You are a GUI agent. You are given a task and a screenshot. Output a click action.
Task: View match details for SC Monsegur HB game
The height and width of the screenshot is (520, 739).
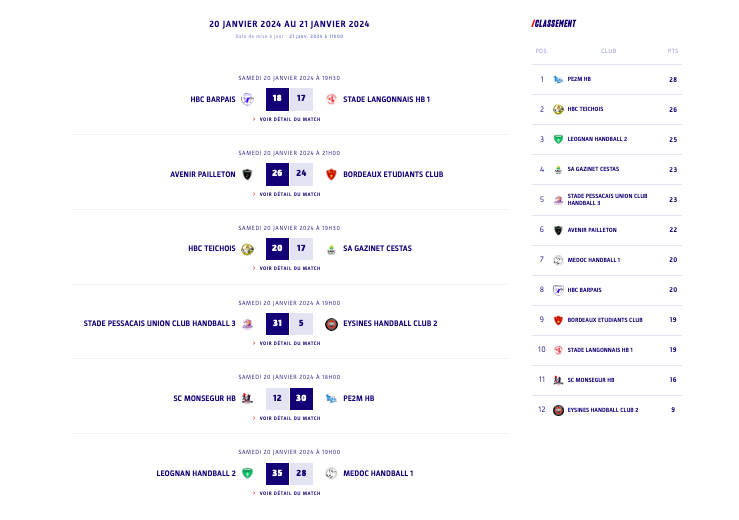[287, 418]
